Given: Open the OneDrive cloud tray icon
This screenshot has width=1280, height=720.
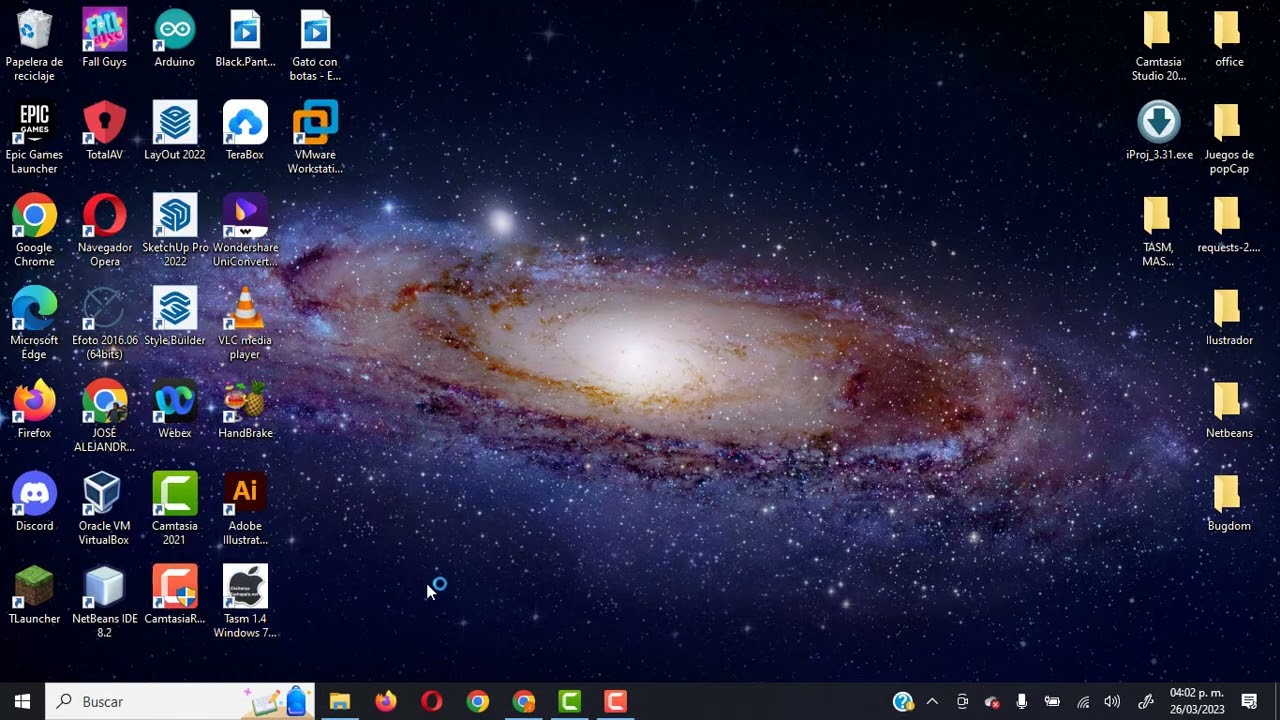Looking at the screenshot, I should coord(992,702).
